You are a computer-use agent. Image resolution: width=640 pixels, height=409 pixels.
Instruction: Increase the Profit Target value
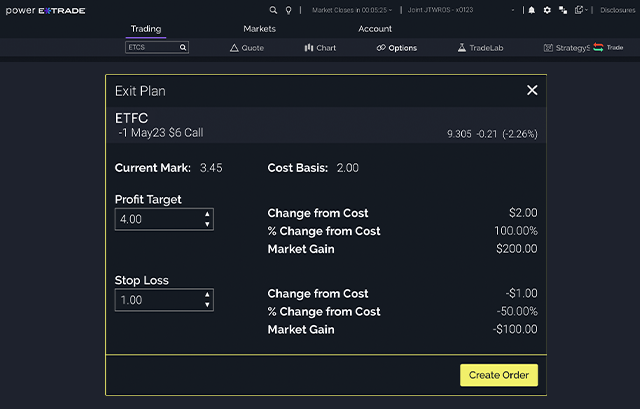pos(207,214)
